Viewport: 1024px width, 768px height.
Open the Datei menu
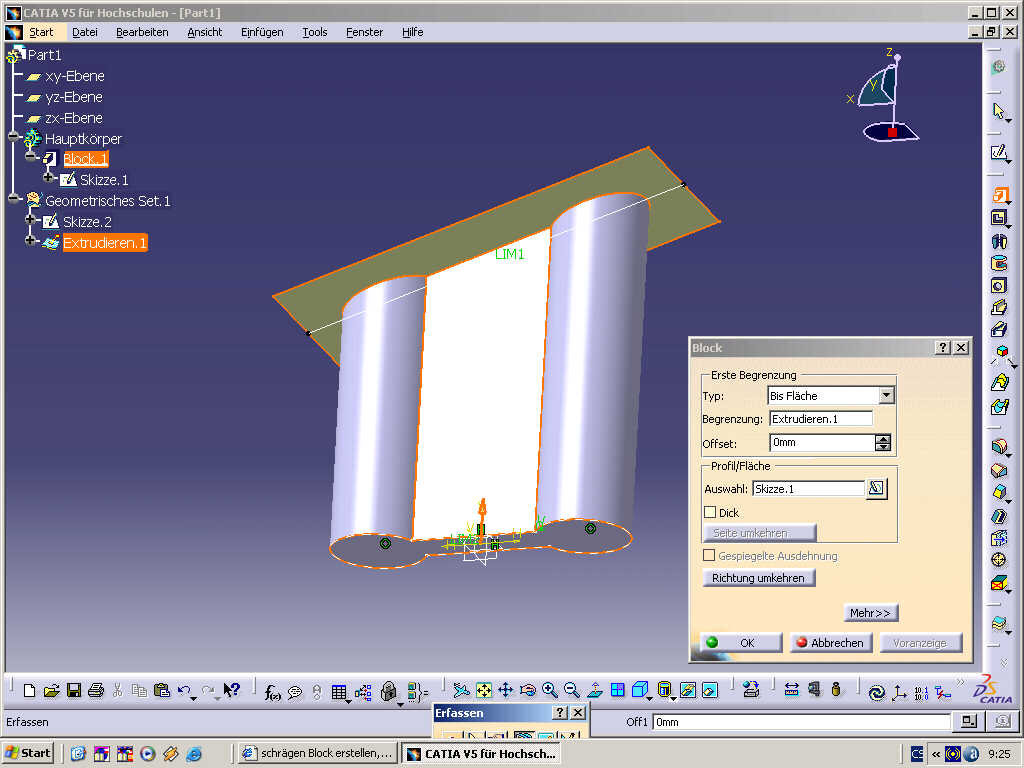(x=85, y=32)
